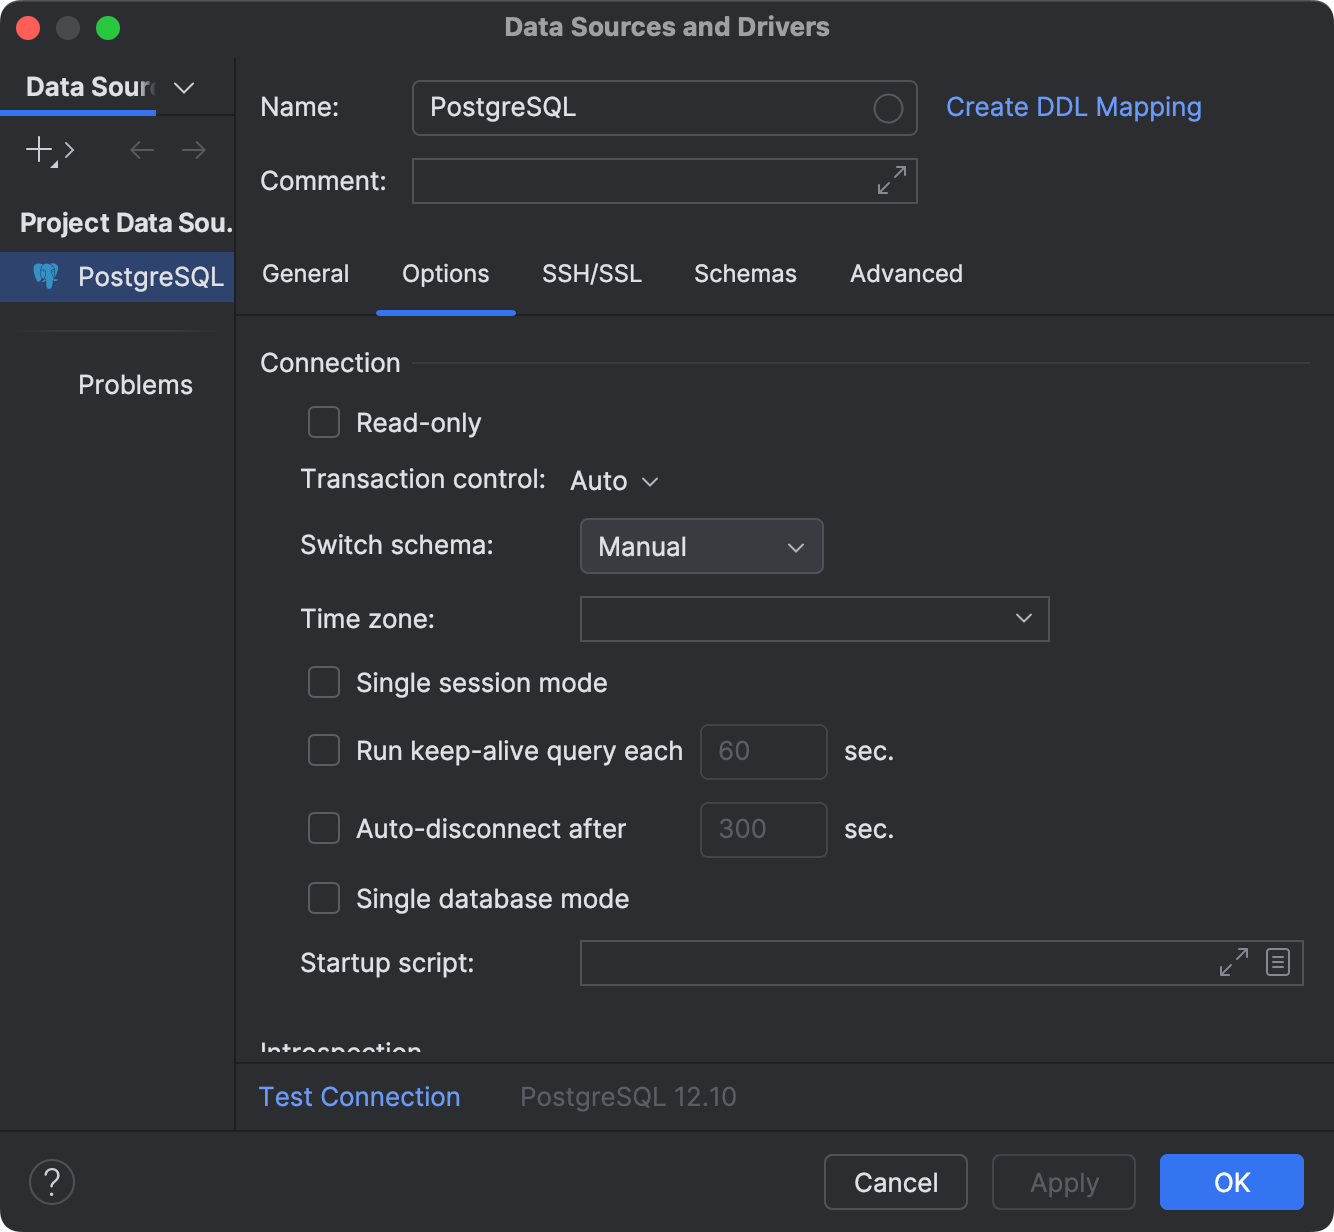
Task: Expand the Time zone dropdown
Action: click(x=1022, y=619)
